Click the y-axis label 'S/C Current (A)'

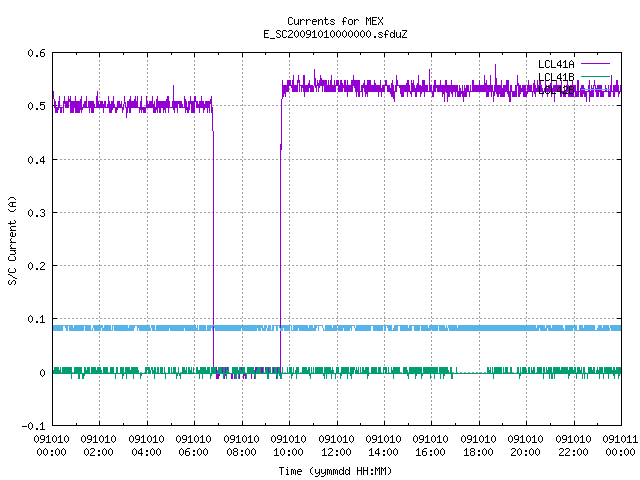click(x=13, y=241)
